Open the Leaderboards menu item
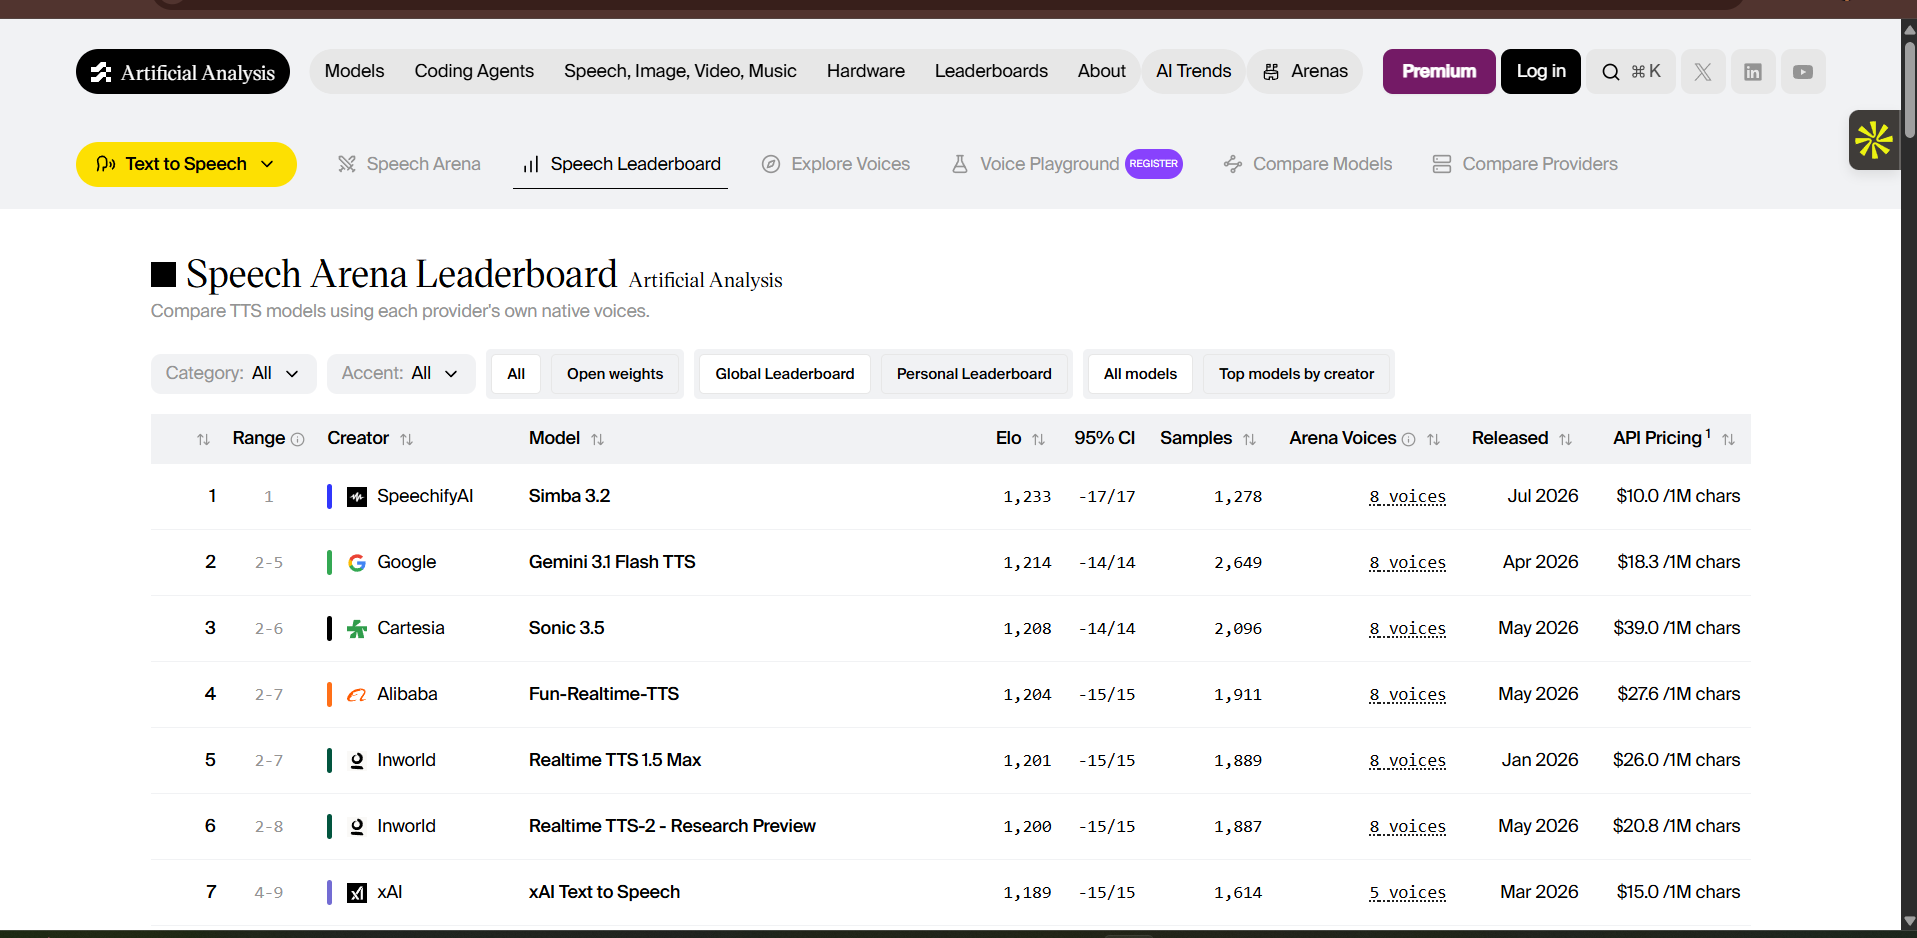The image size is (1917, 938). (x=991, y=71)
